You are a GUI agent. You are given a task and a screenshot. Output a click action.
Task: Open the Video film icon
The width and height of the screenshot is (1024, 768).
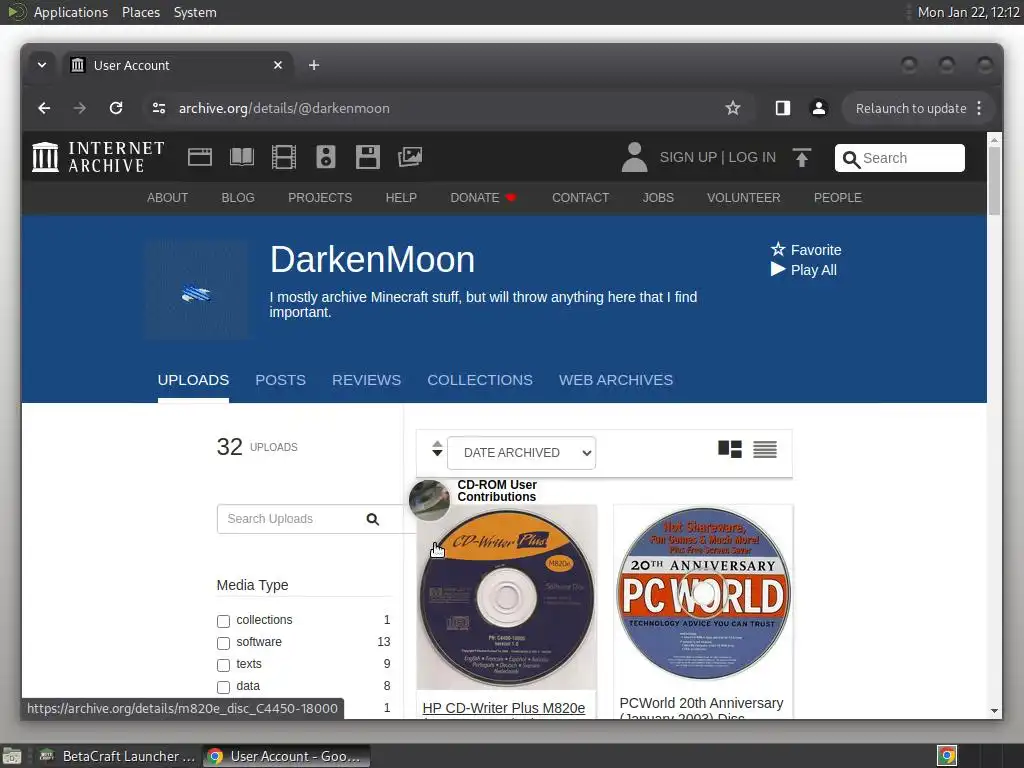tap(283, 157)
